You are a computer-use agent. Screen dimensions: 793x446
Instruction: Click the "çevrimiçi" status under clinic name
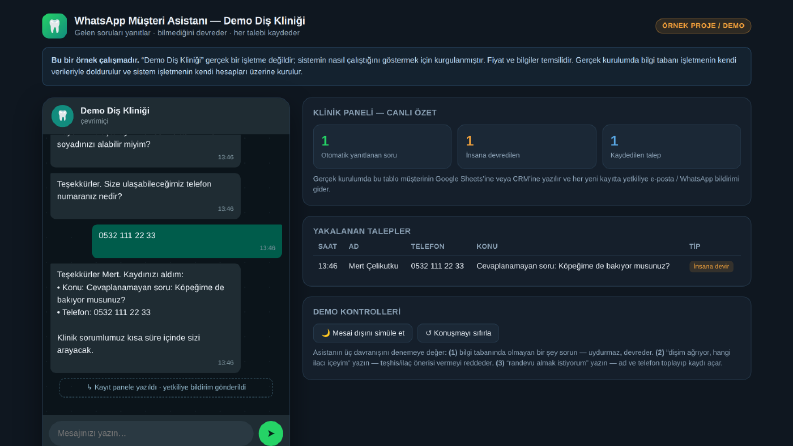[94, 121]
